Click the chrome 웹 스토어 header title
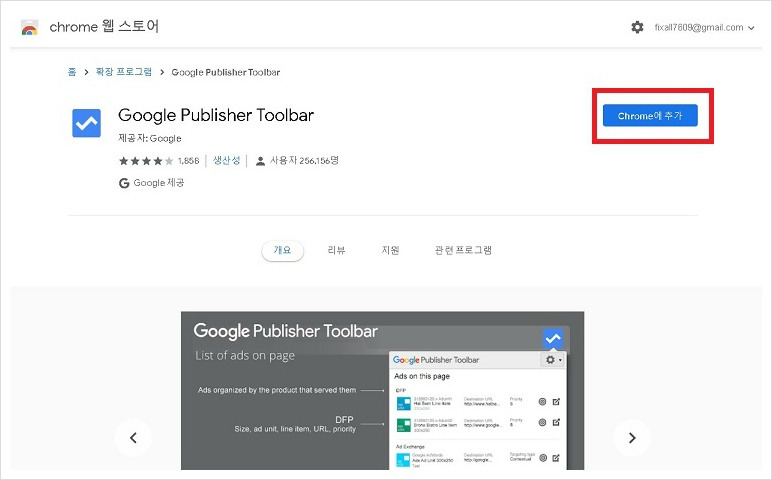The image size is (772, 480). 104,27
